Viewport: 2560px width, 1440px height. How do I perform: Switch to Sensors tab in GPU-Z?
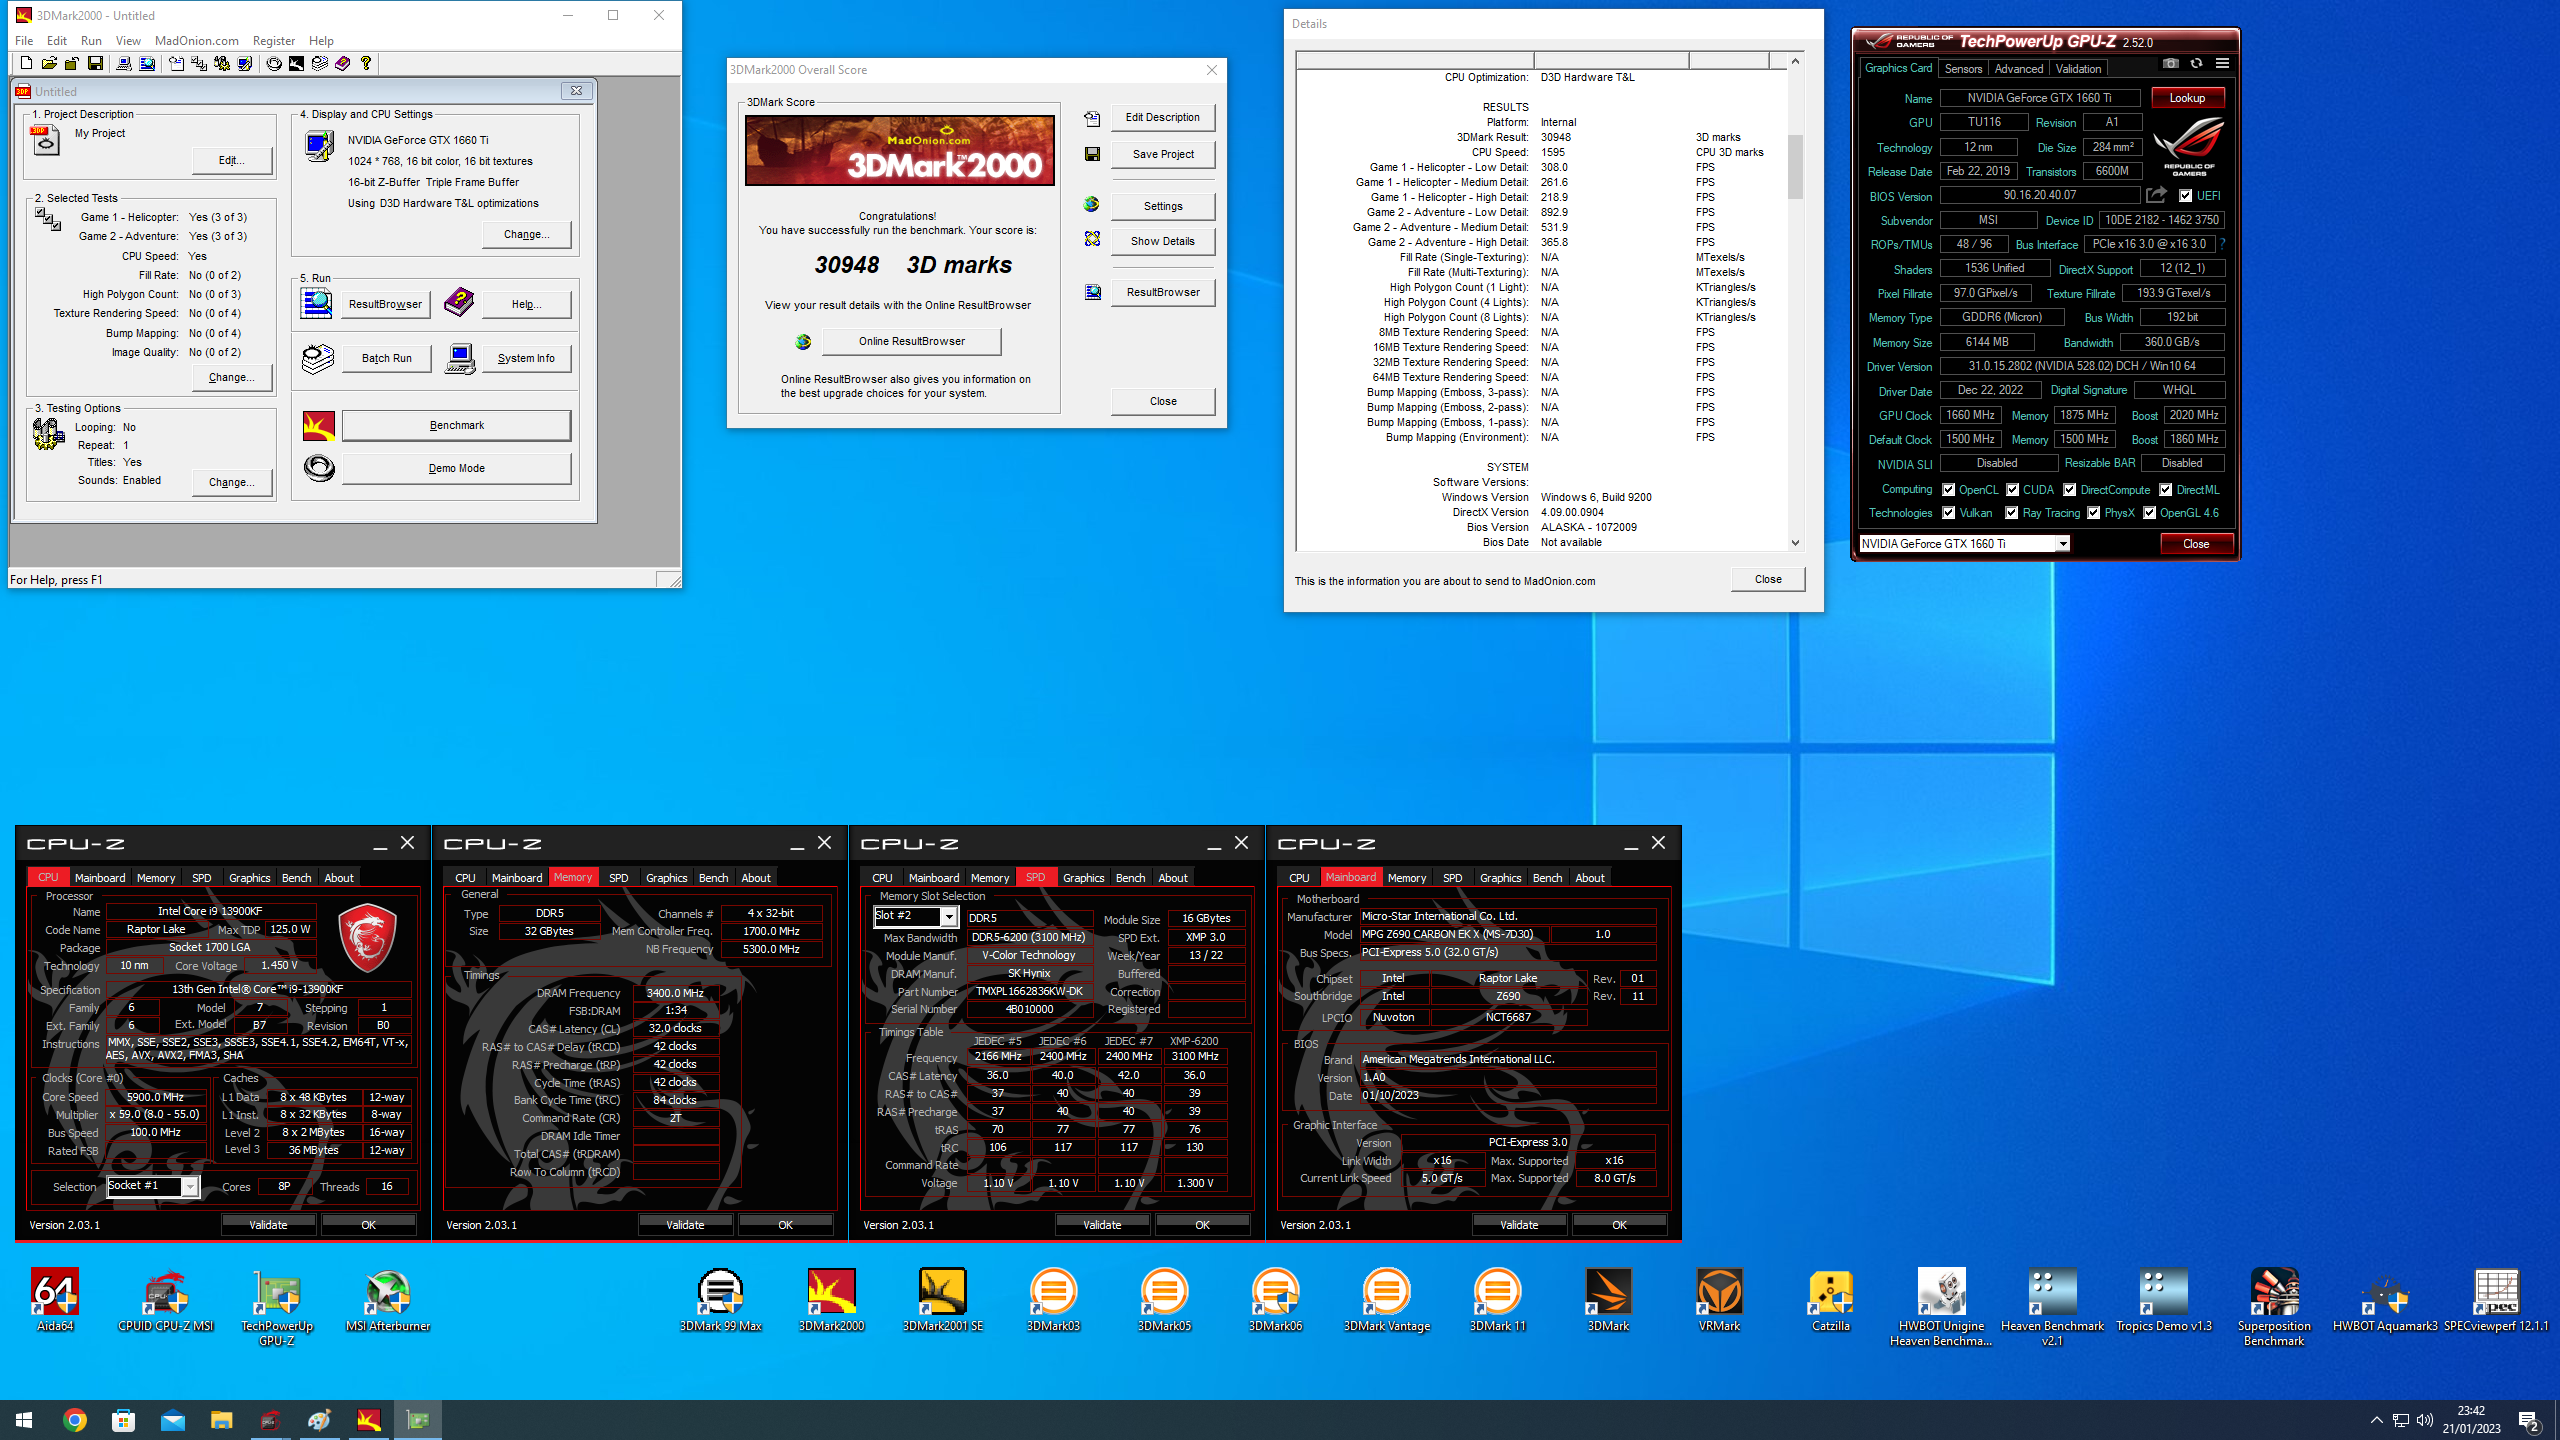(x=1963, y=69)
